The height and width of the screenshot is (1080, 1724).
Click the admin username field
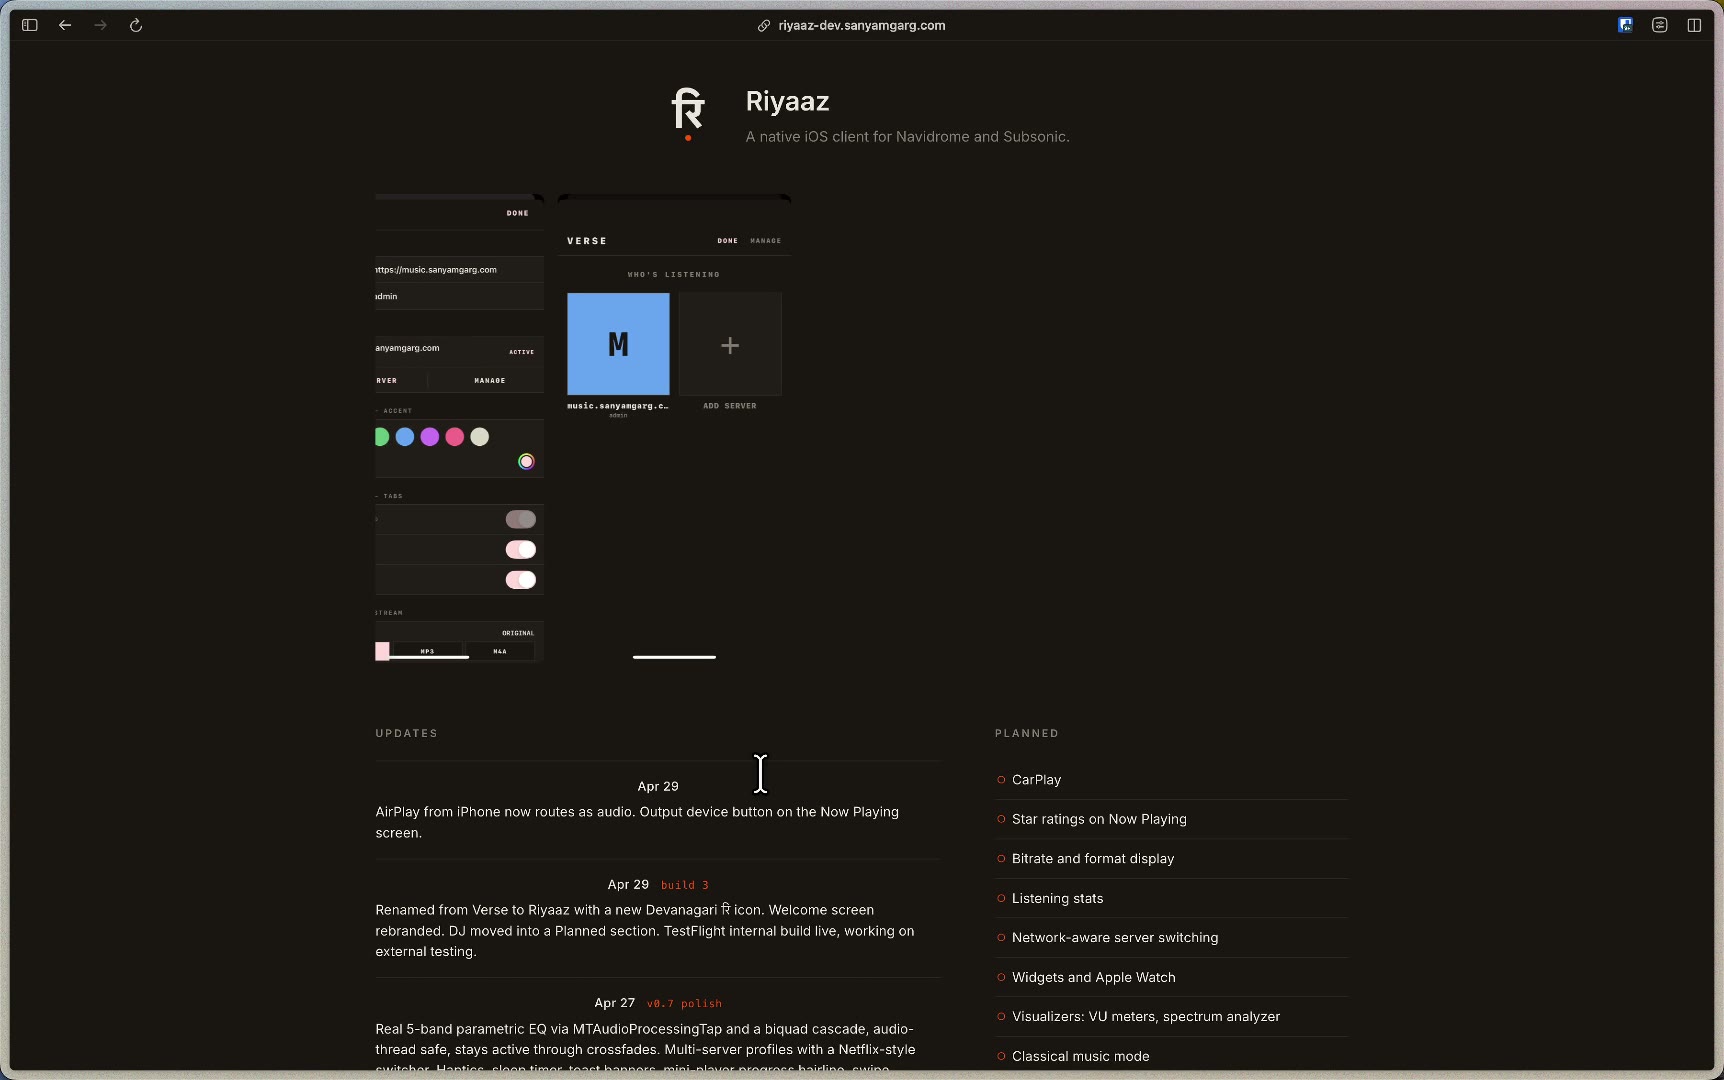point(459,297)
